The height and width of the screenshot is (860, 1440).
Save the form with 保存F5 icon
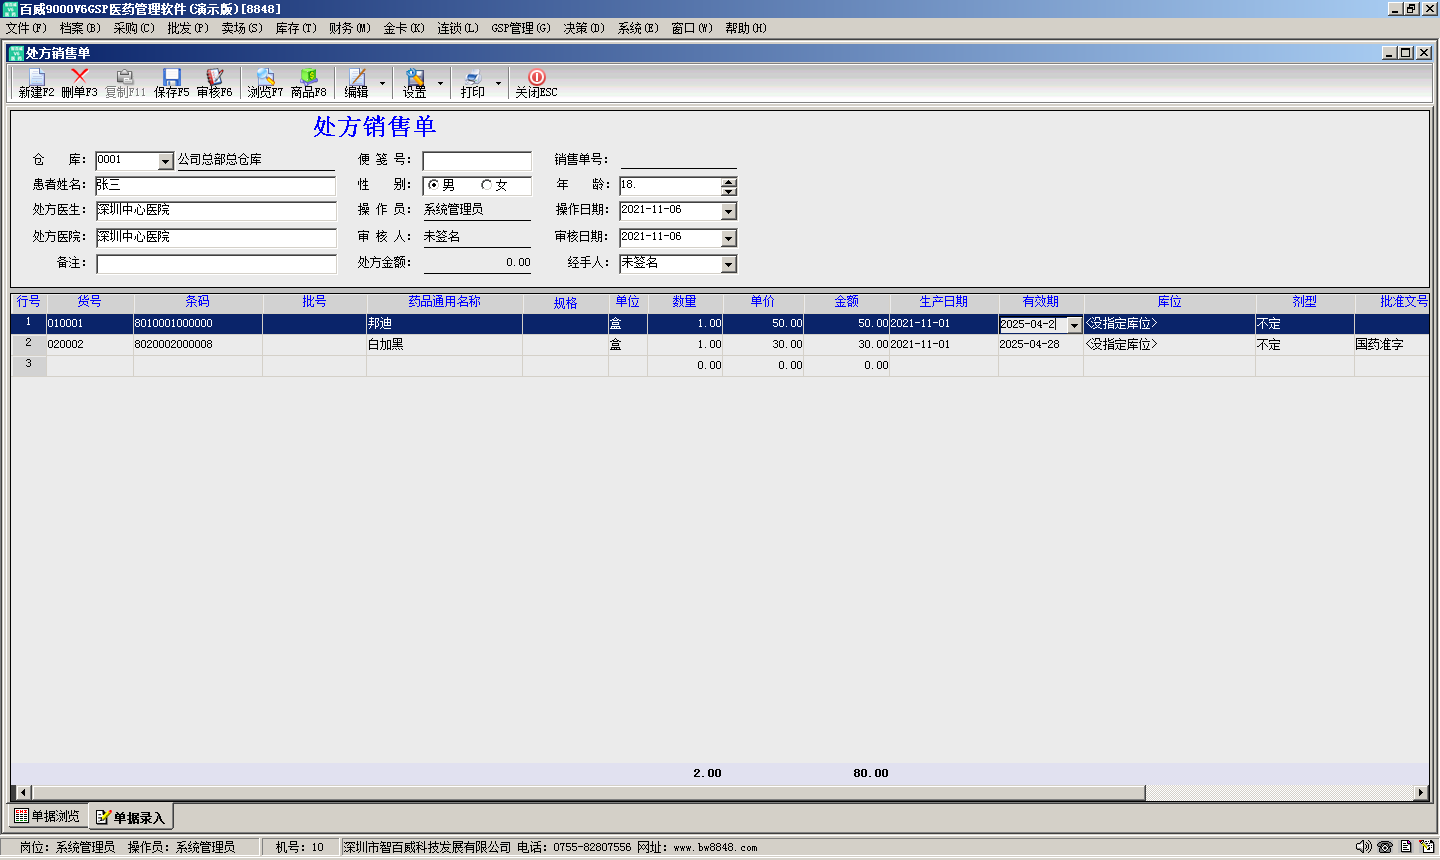click(x=171, y=78)
